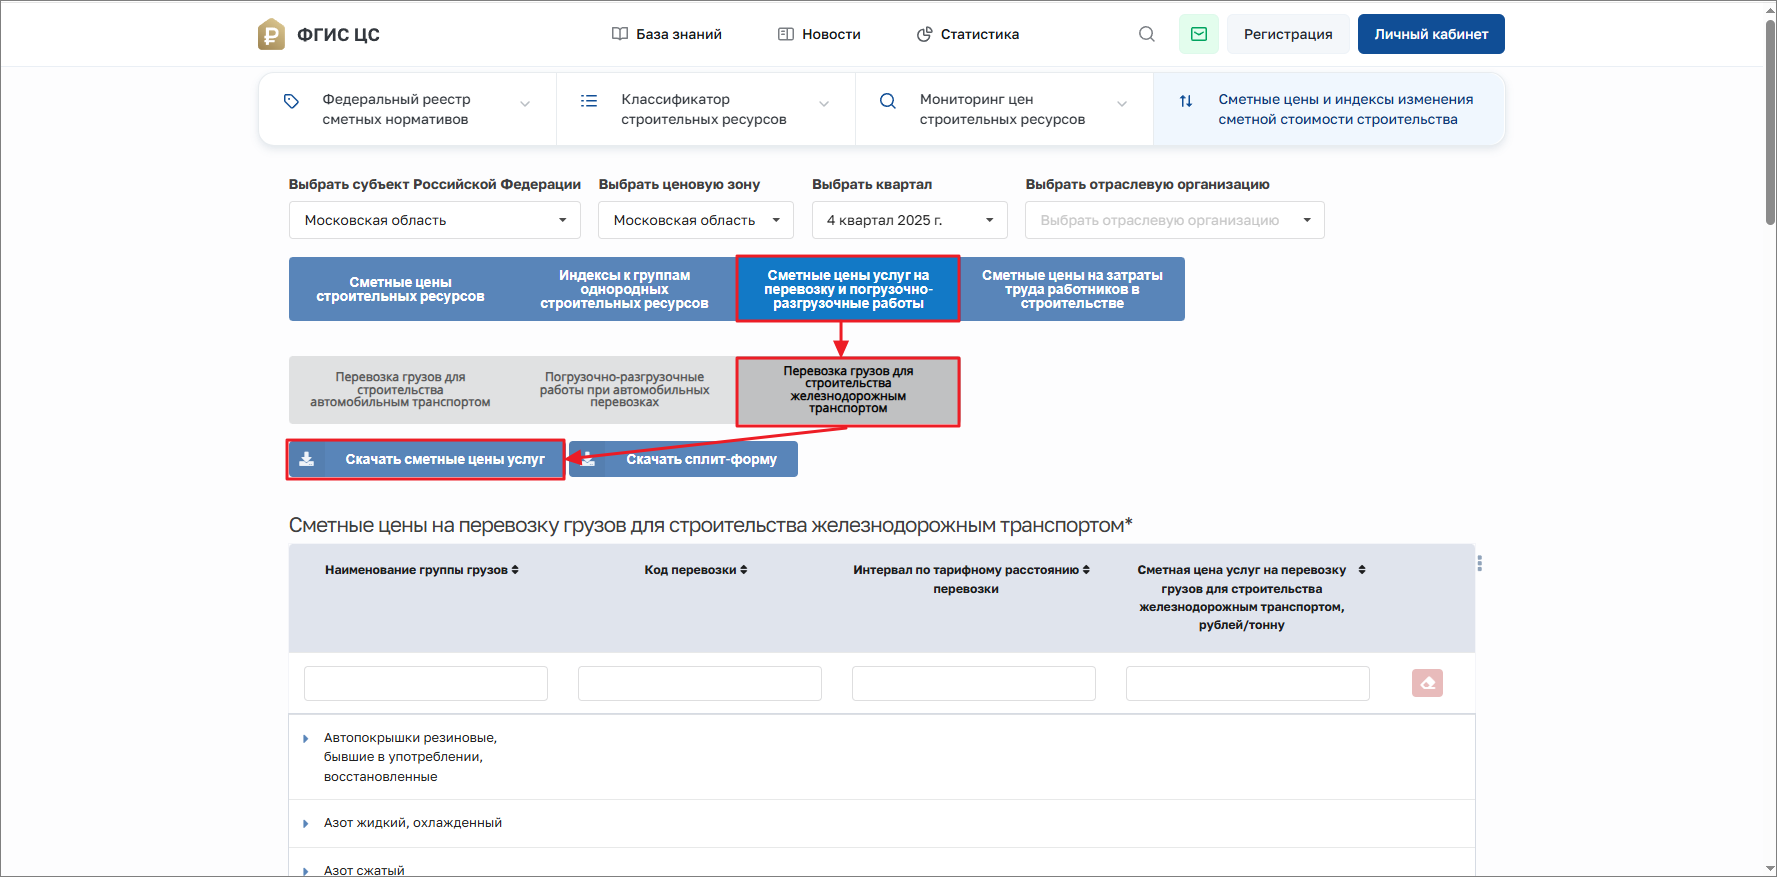Expand Федеральный реестр сметных нормативов chevron
This screenshot has height=877, width=1777.
tap(525, 104)
